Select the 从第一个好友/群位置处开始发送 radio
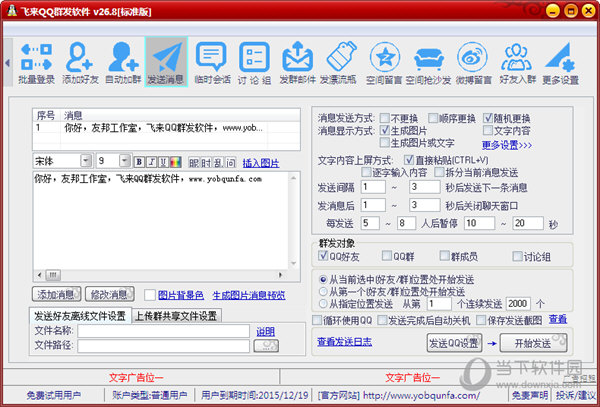The width and height of the screenshot is (600, 407). 323,291
